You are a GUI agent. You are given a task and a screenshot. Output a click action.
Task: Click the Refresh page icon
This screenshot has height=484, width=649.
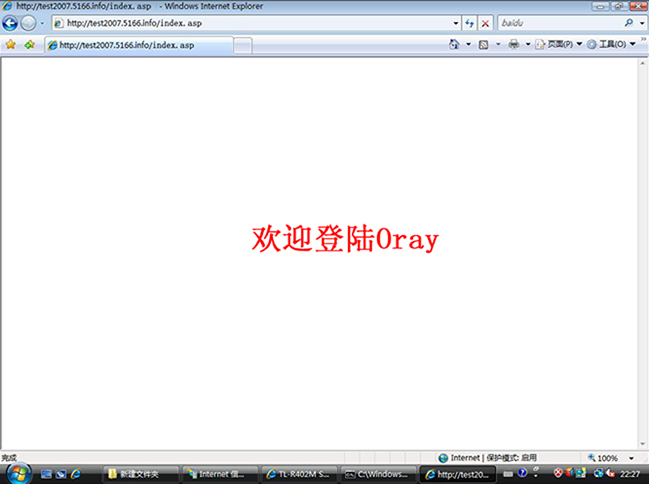pyautogui.click(x=469, y=23)
